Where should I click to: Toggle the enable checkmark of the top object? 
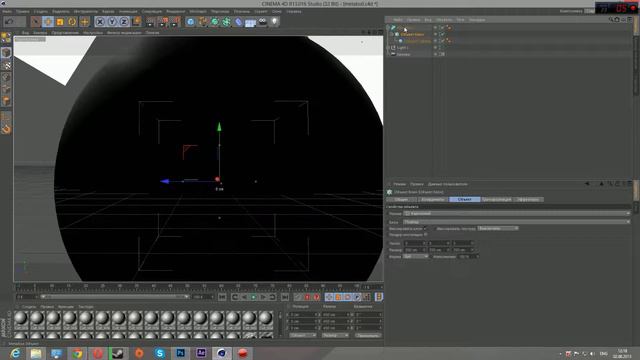point(442,27)
